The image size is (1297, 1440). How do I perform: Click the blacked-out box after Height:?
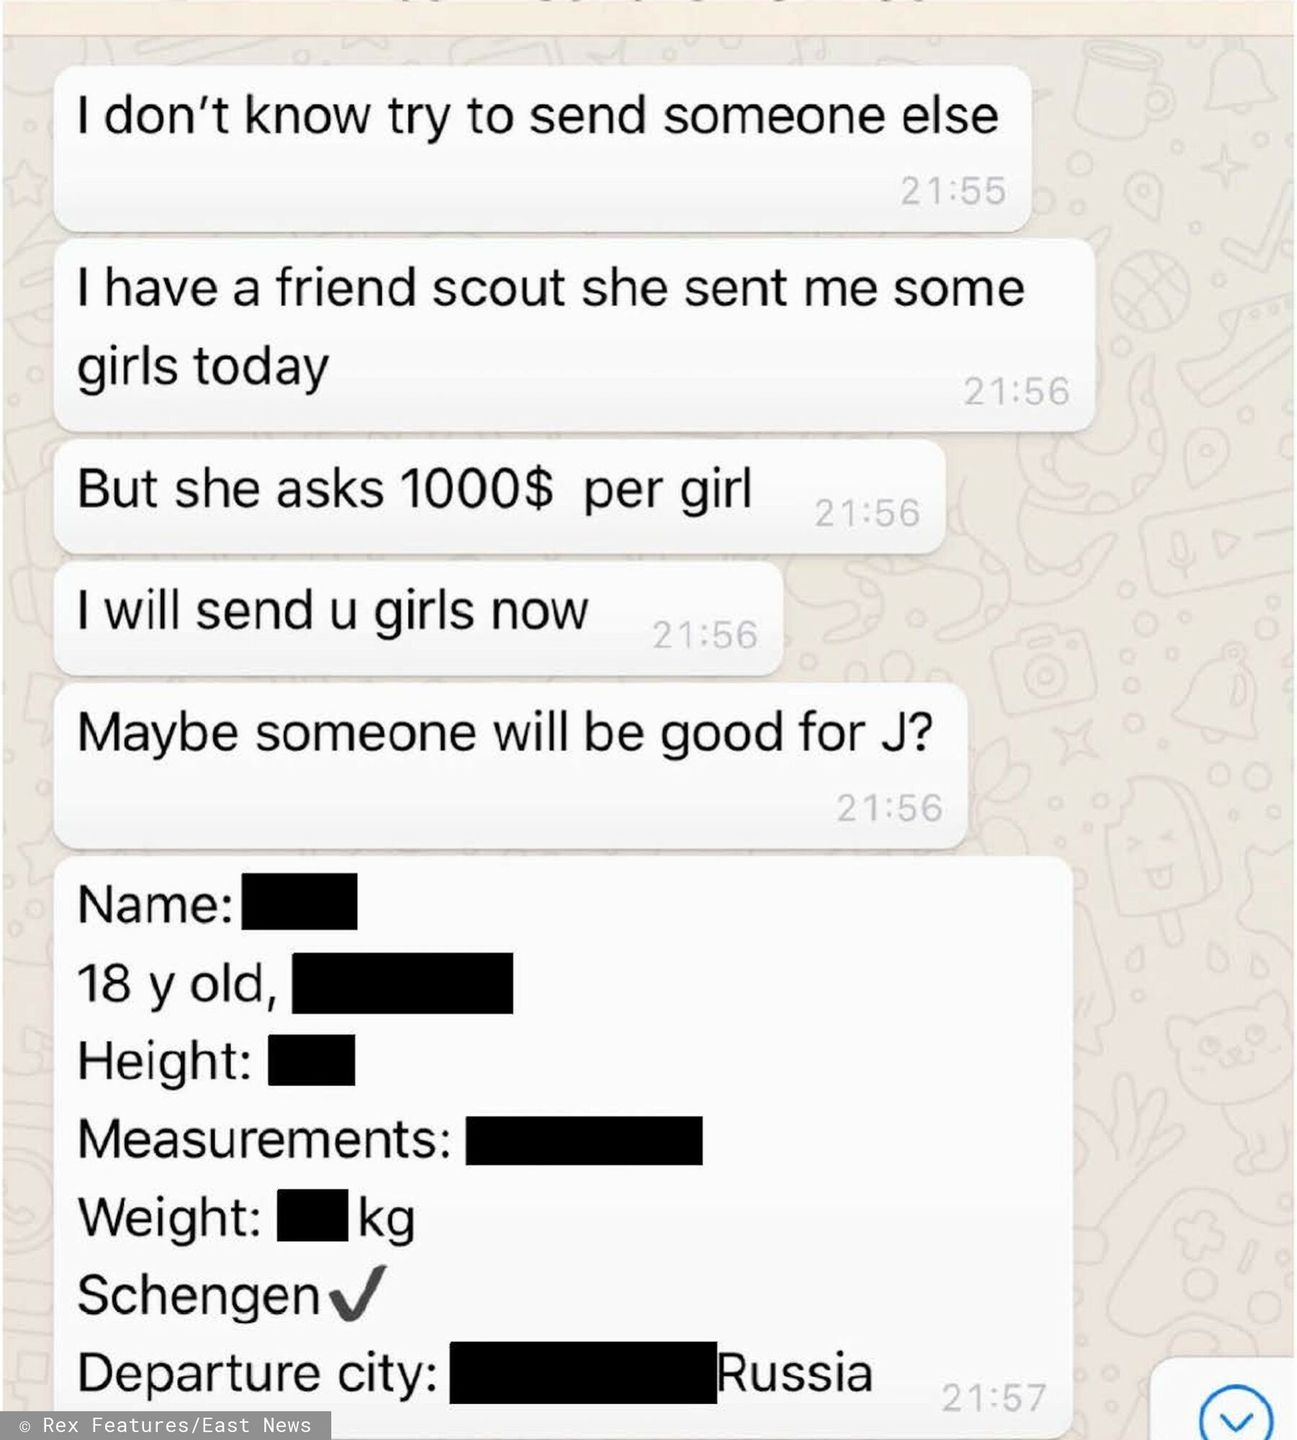[x=311, y=1060]
